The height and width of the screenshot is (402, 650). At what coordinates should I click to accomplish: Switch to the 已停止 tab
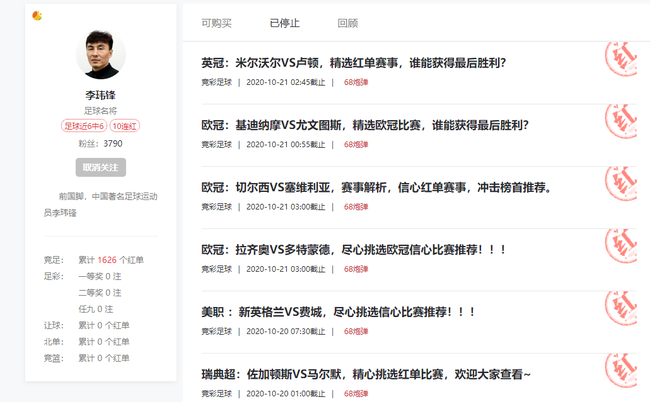tap(284, 23)
